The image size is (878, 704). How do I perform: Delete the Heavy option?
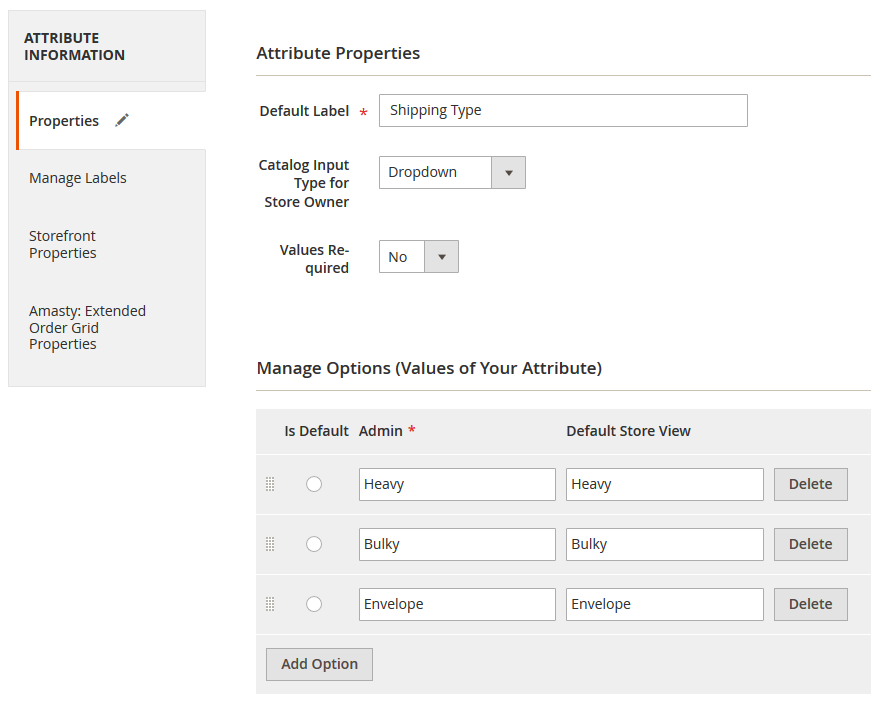point(810,484)
